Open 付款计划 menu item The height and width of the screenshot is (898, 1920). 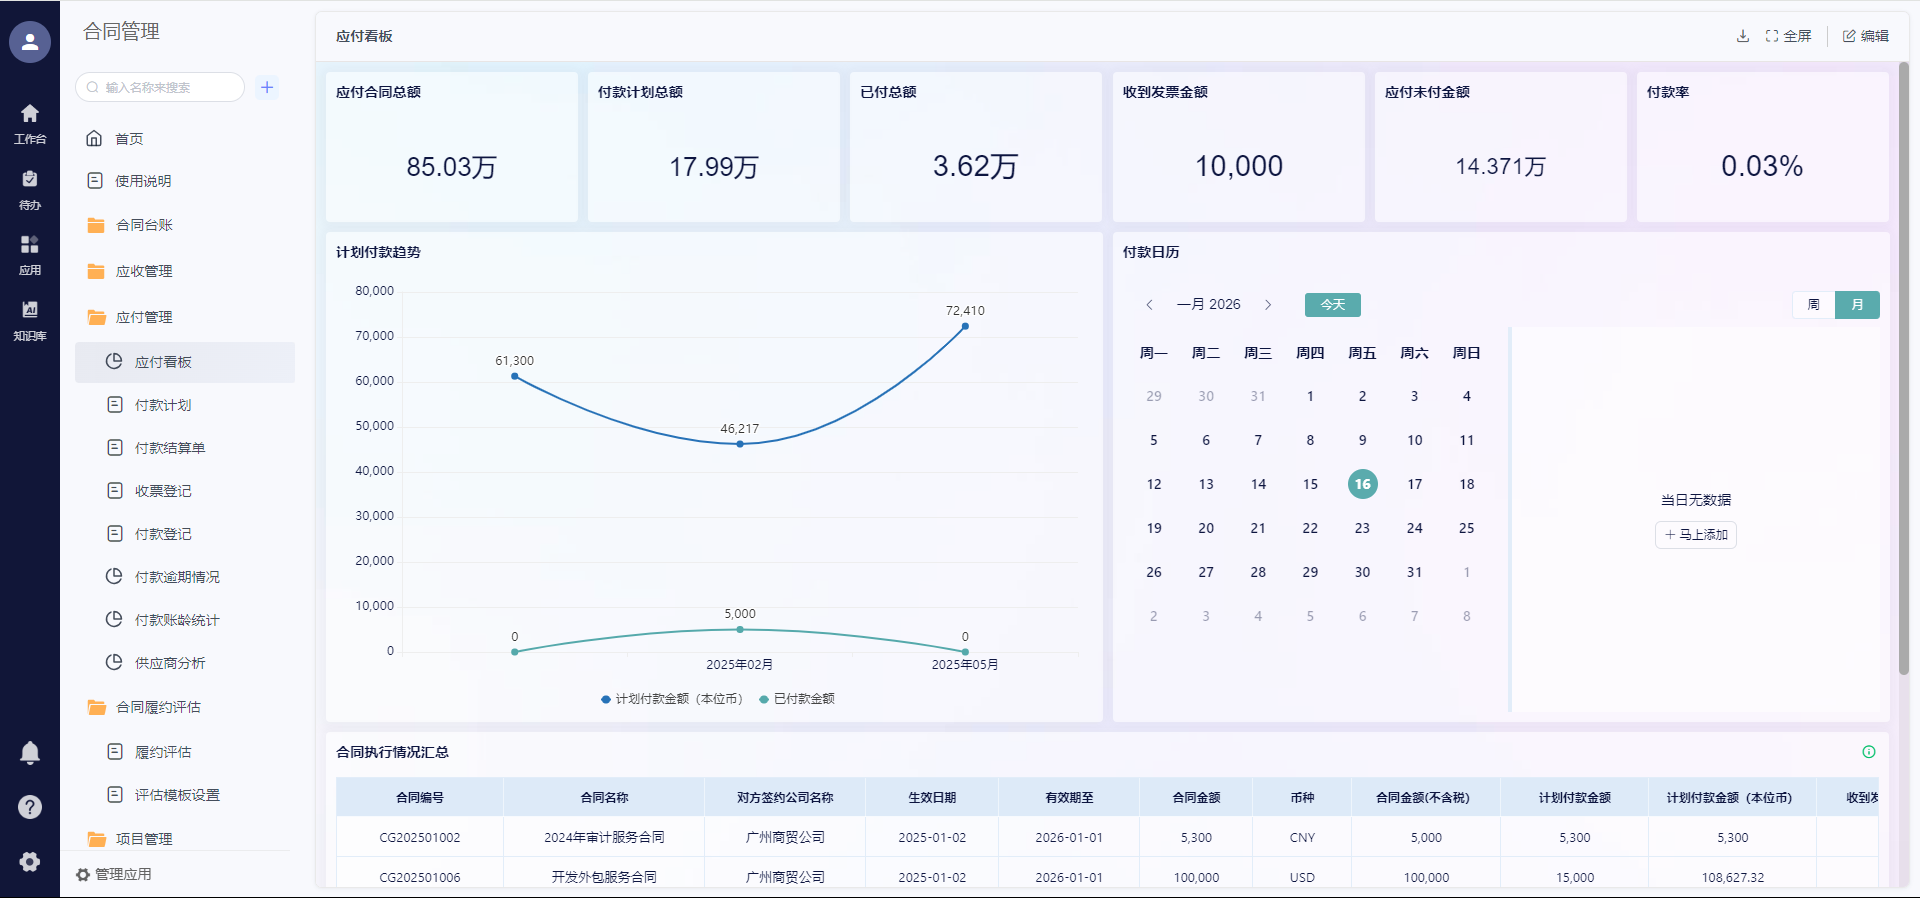click(x=163, y=405)
